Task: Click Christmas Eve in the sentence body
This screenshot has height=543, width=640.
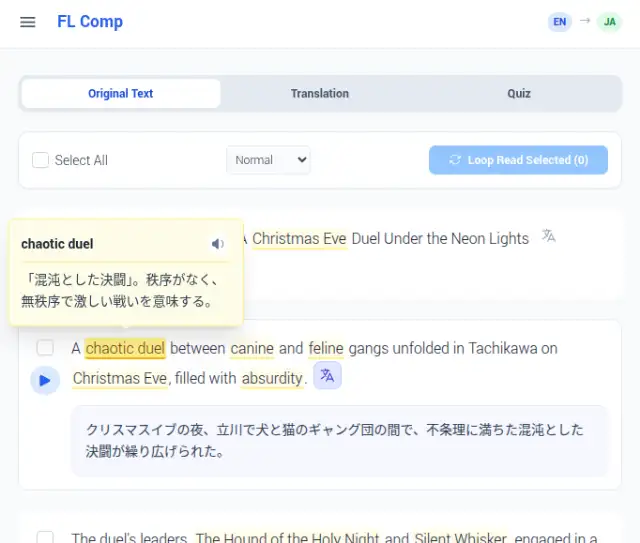Action: coord(120,378)
